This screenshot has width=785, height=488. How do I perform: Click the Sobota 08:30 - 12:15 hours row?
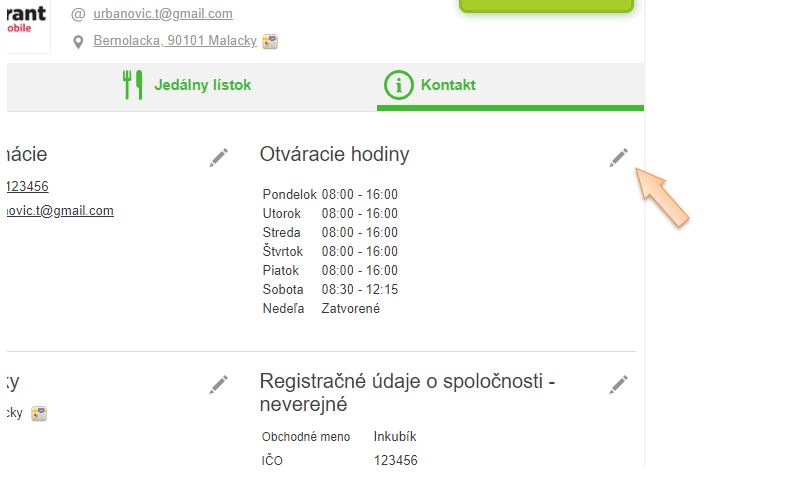pyautogui.click(x=330, y=289)
